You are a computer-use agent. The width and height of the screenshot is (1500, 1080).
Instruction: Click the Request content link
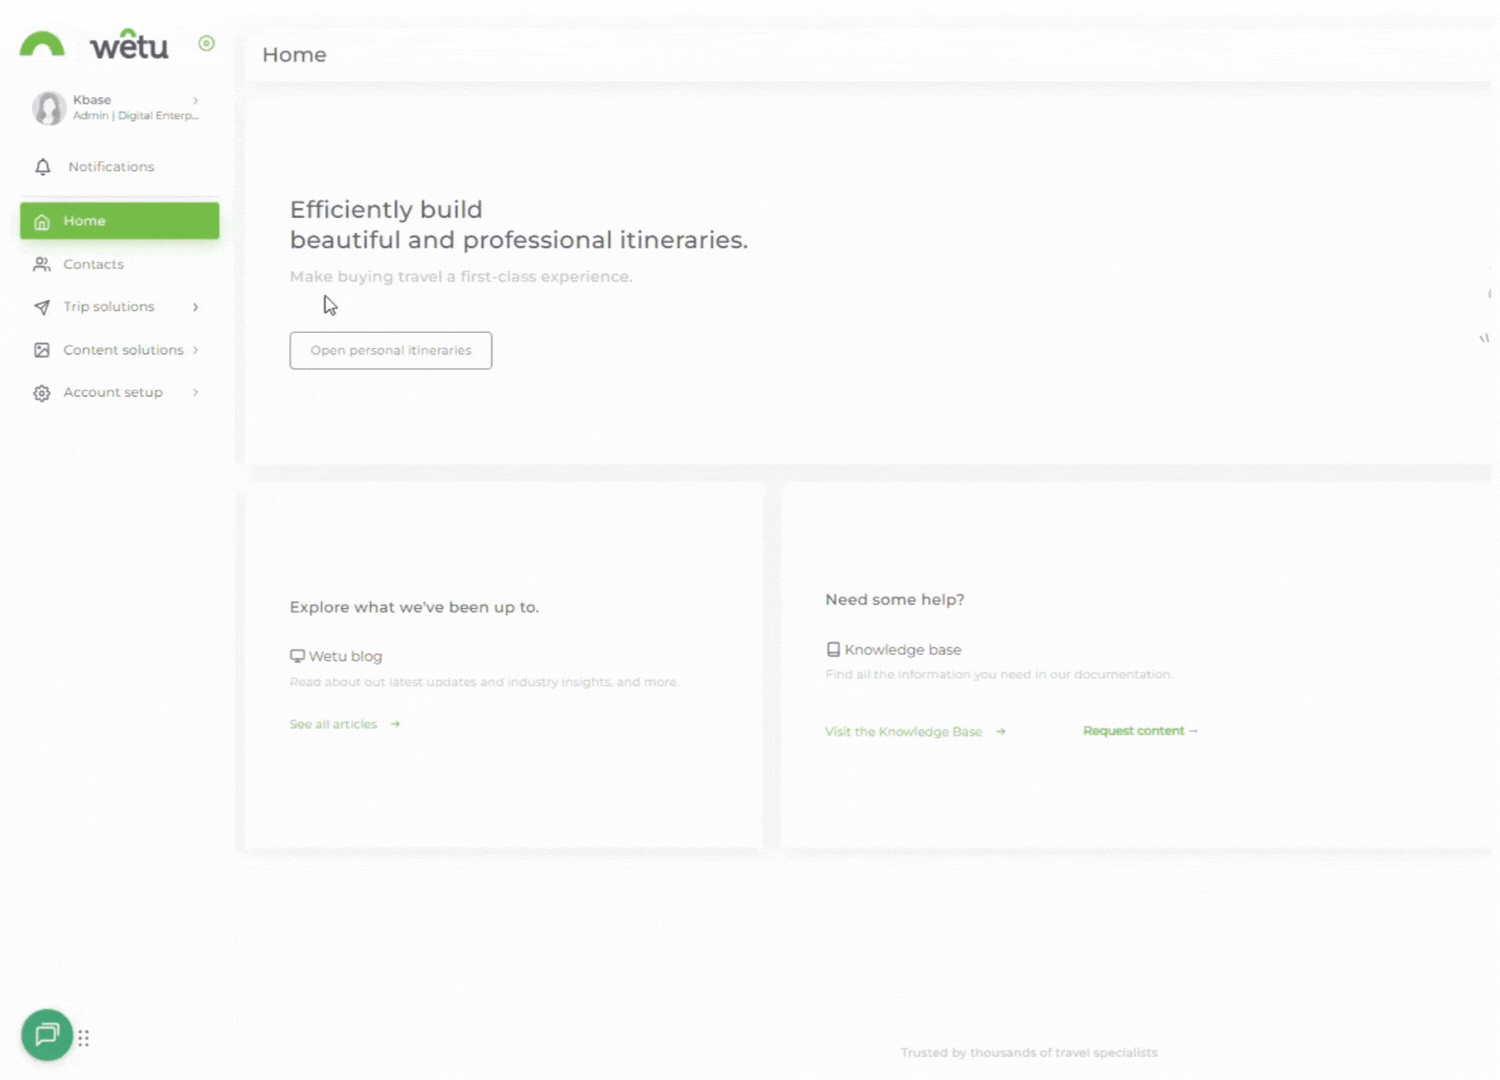1140,731
